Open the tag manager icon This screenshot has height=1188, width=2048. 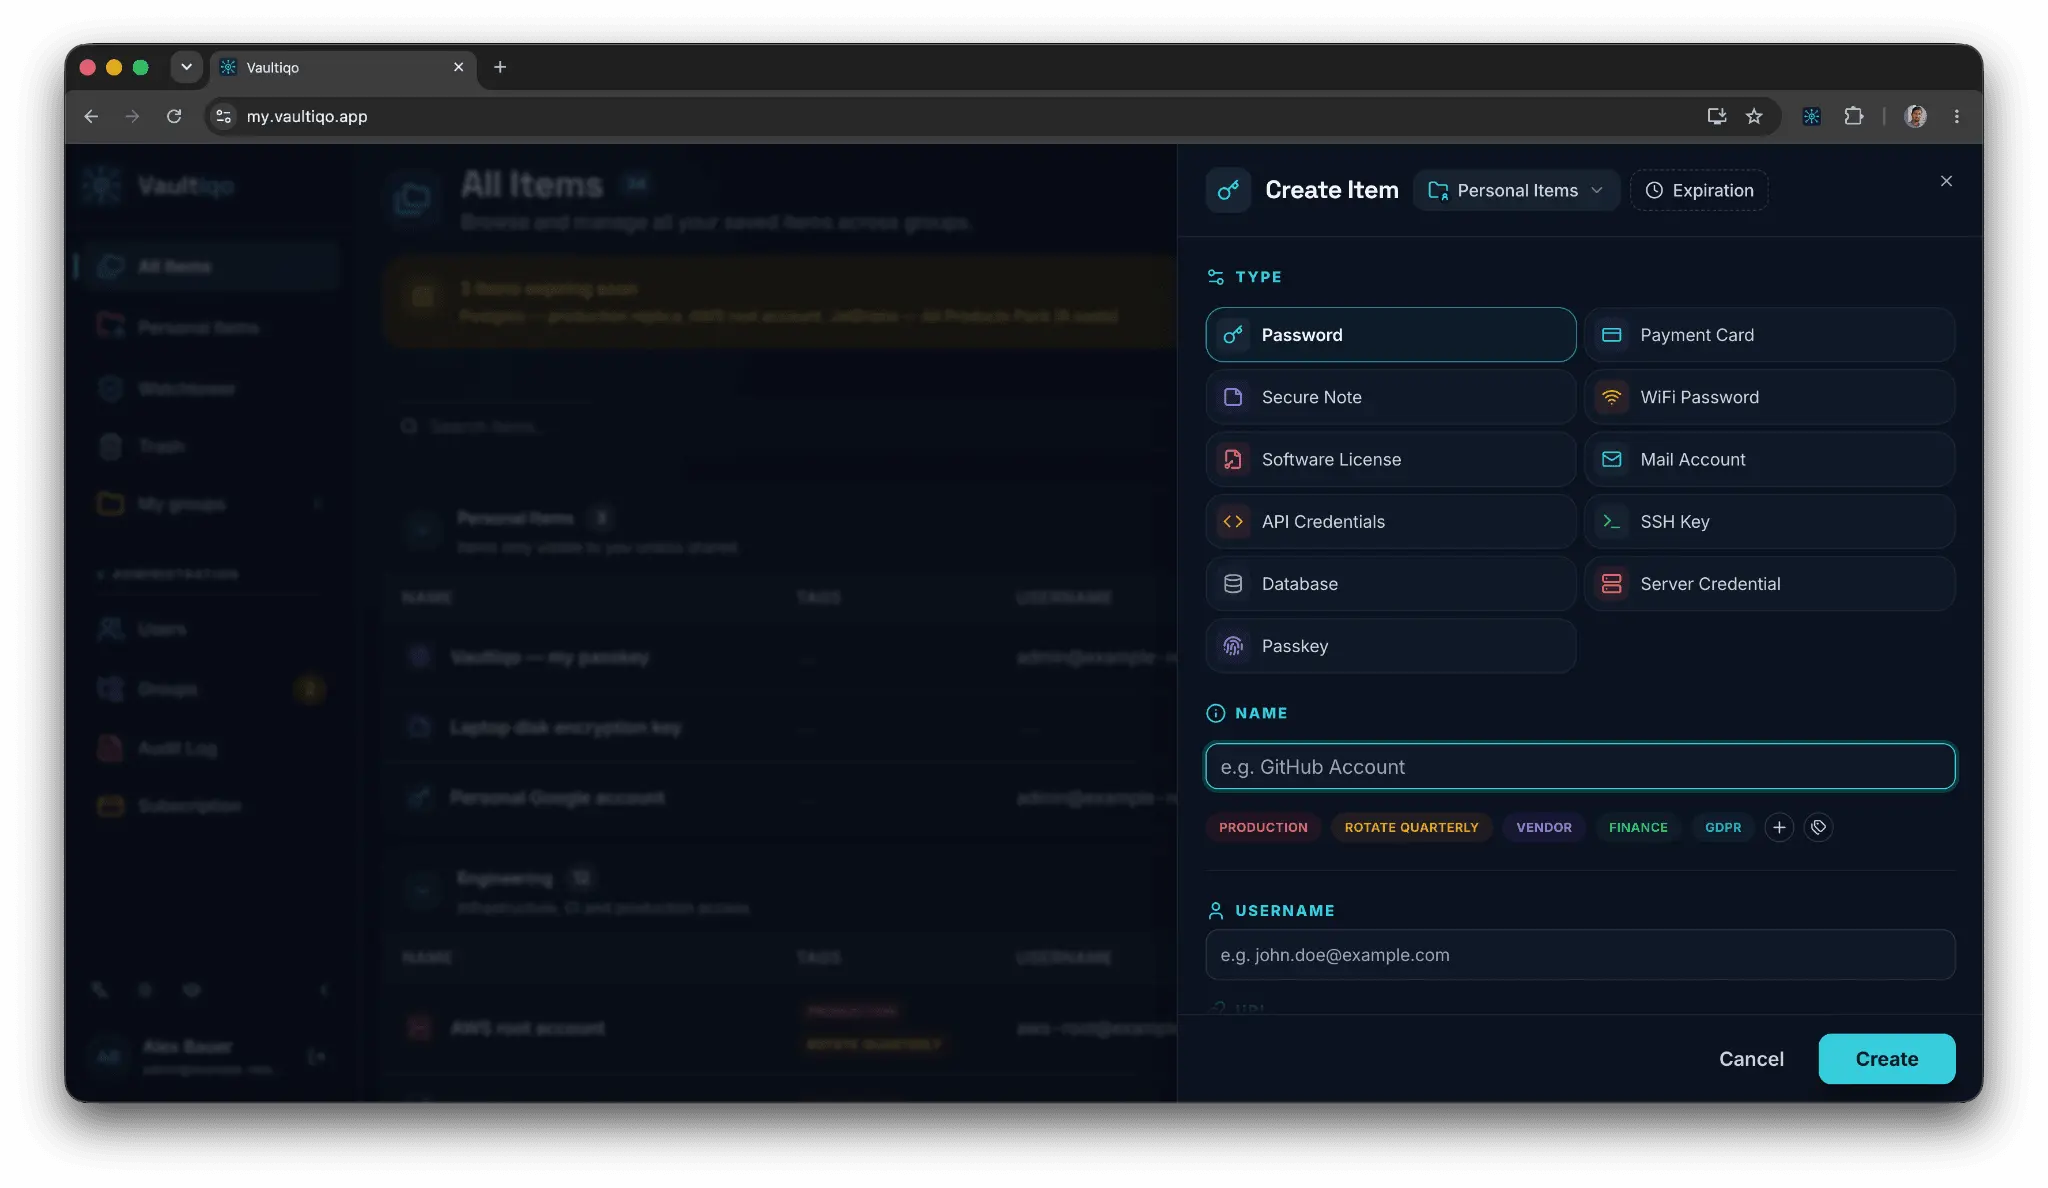1818,827
